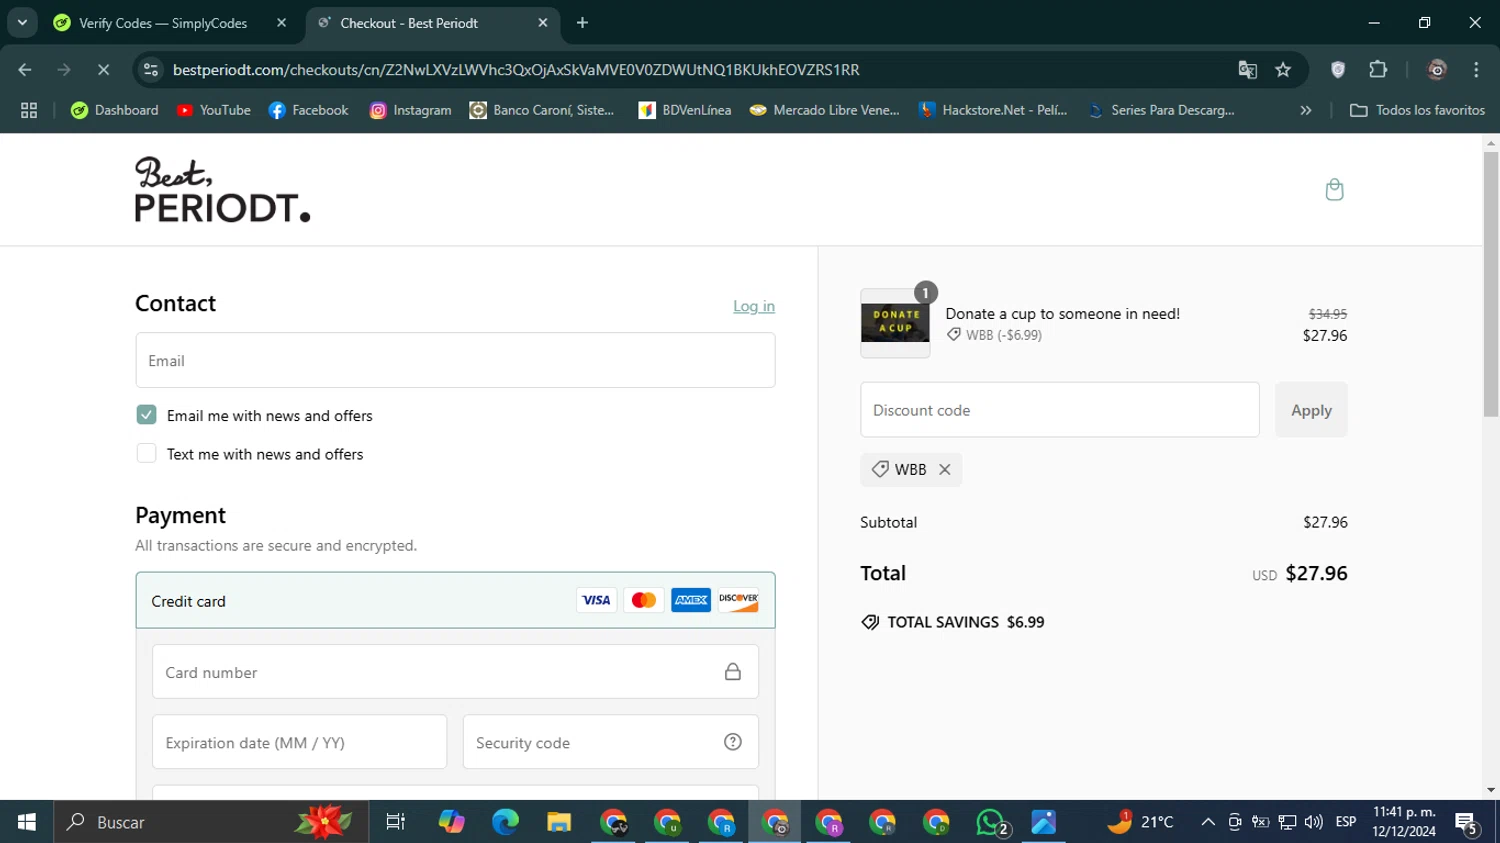Open the Hackstore.Net bookmark
1500x843 pixels.
tap(993, 110)
